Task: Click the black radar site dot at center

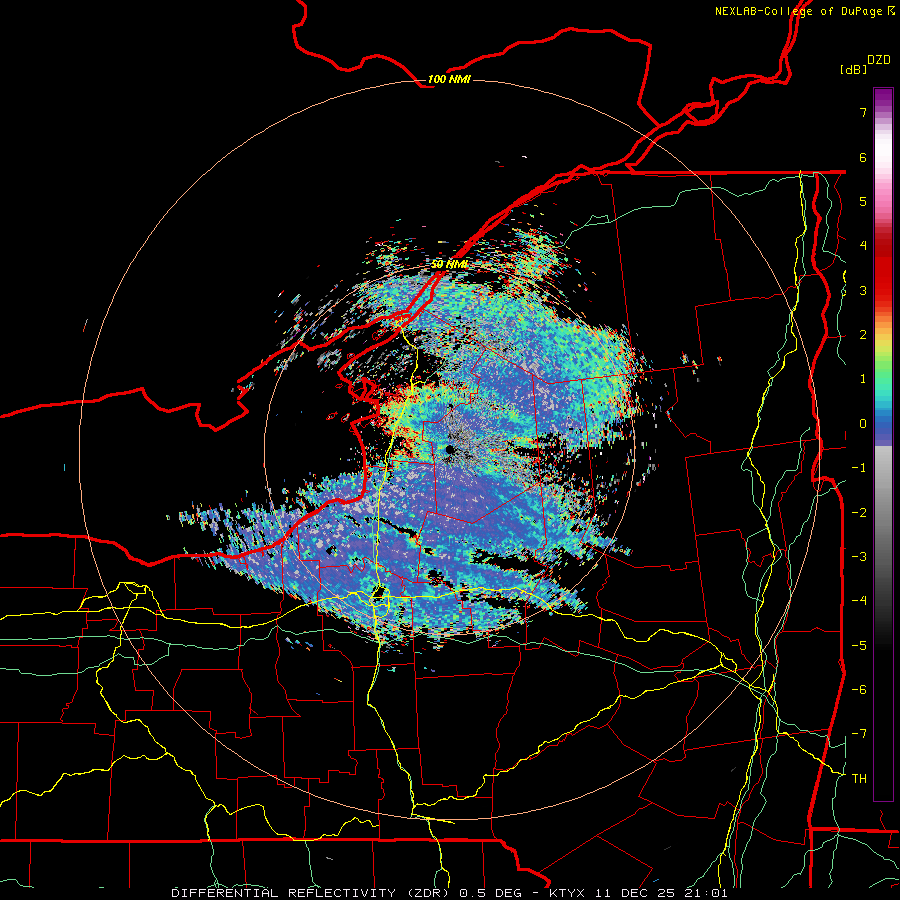Action: [449, 449]
